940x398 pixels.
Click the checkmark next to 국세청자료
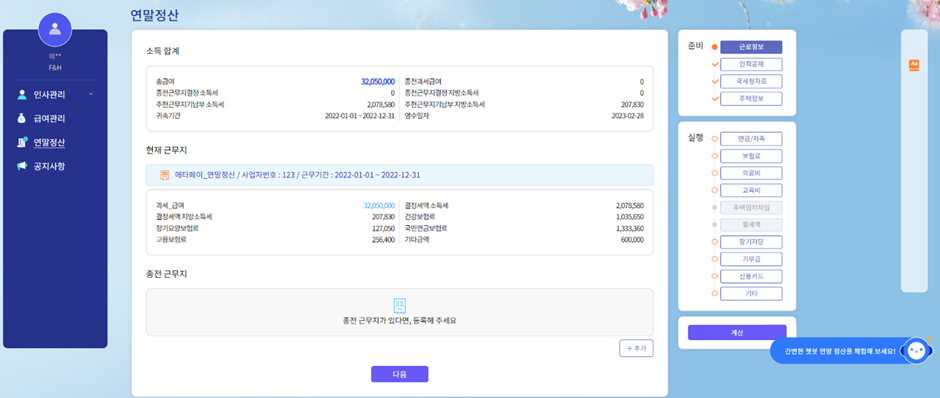coord(714,81)
